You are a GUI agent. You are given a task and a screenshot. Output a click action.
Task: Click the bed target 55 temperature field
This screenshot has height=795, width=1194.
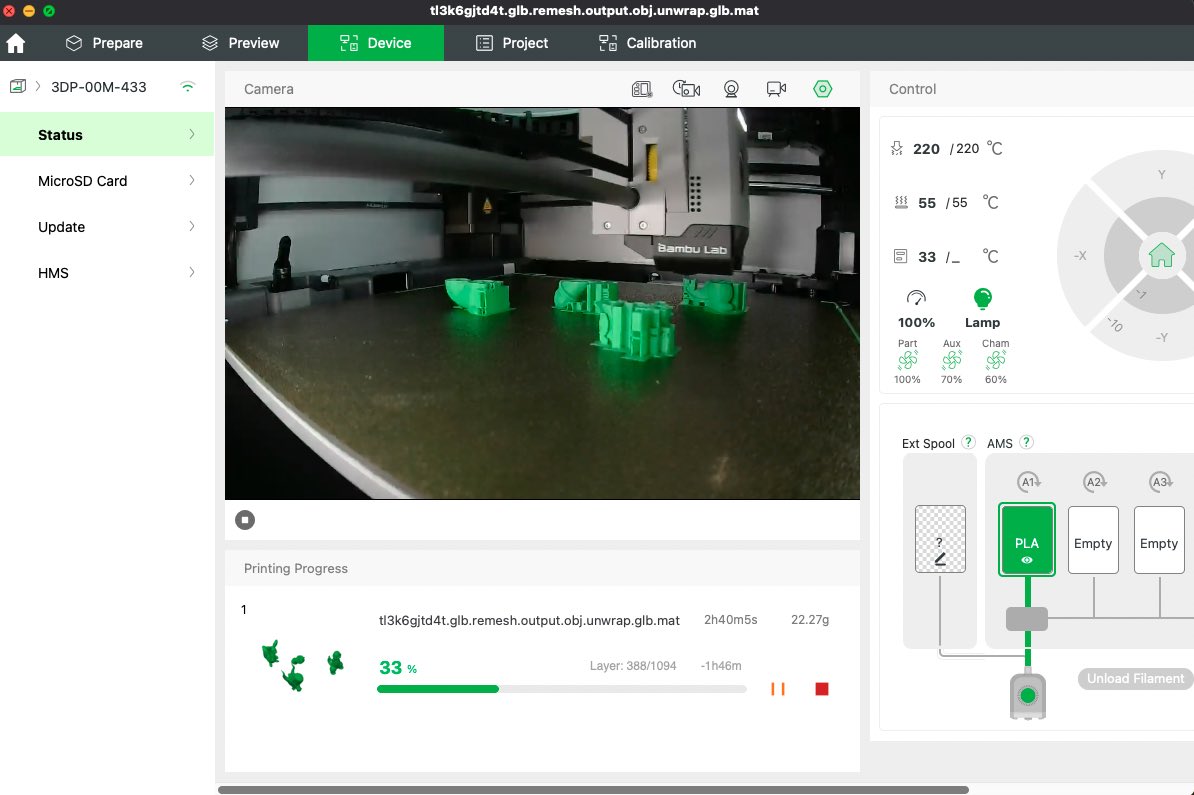coord(959,203)
